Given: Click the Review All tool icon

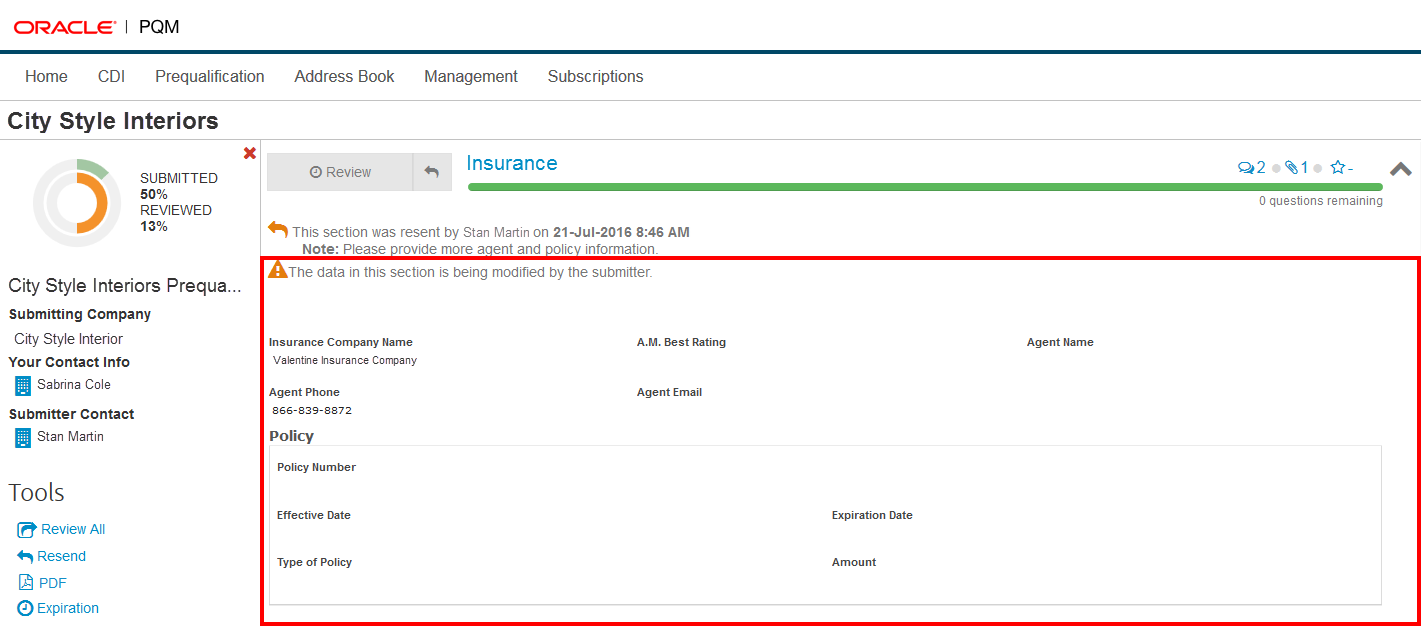Looking at the screenshot, I should click(x=26, y=529).
